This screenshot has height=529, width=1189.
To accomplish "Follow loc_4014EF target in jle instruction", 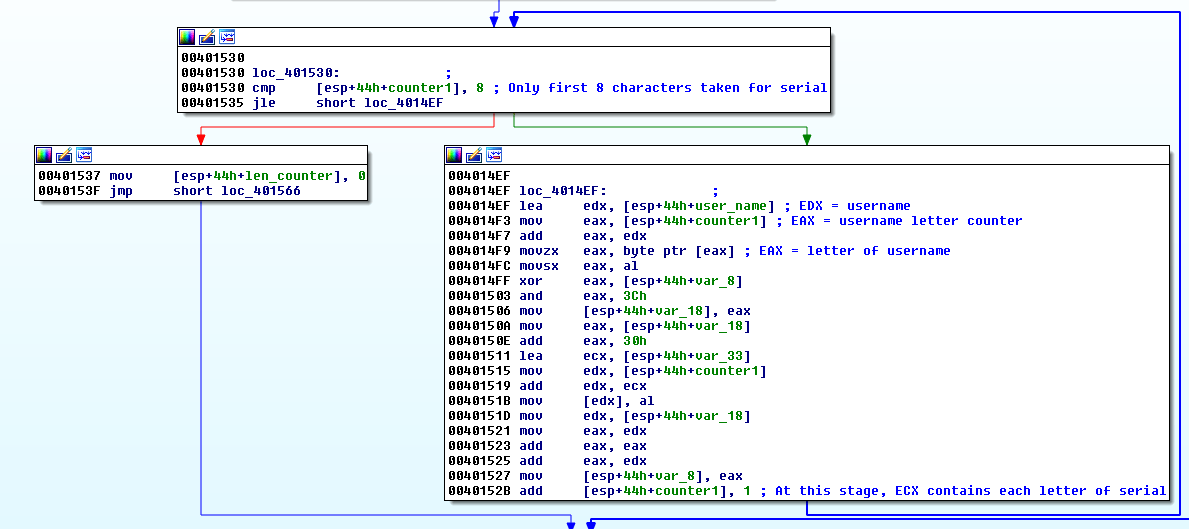I will [403, 103].
